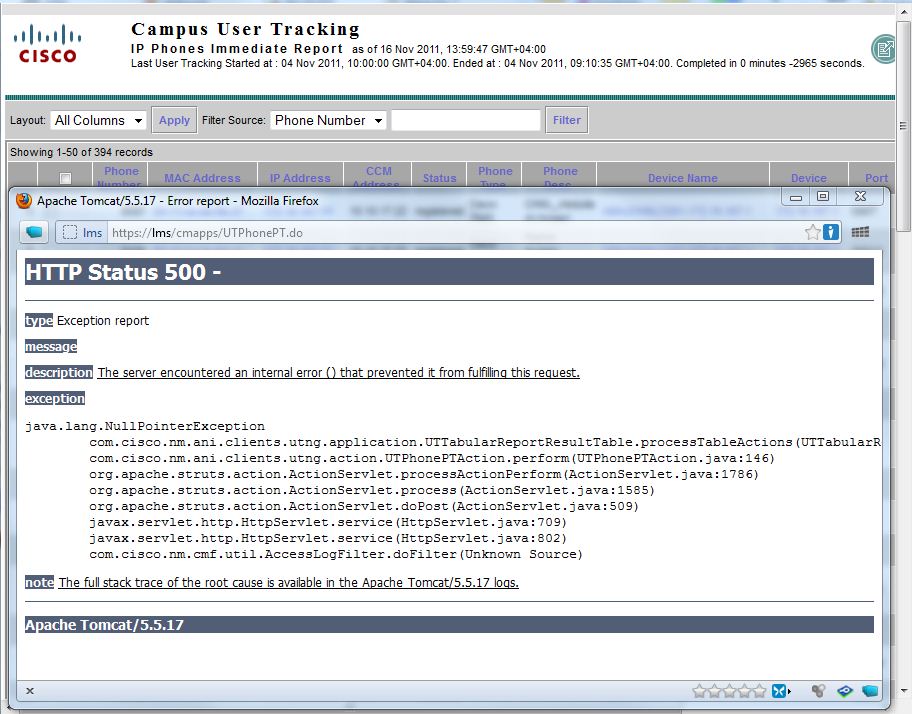Click the export report icon at top right

[x=885, y=49]
